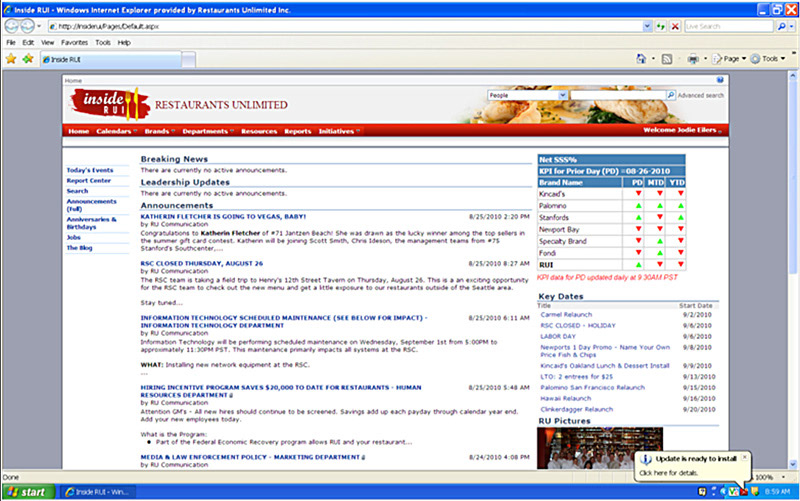Image resolution: width=800 pixels, height=501 pixels.
Task: Click the new tab button
Action: [188, 60]
